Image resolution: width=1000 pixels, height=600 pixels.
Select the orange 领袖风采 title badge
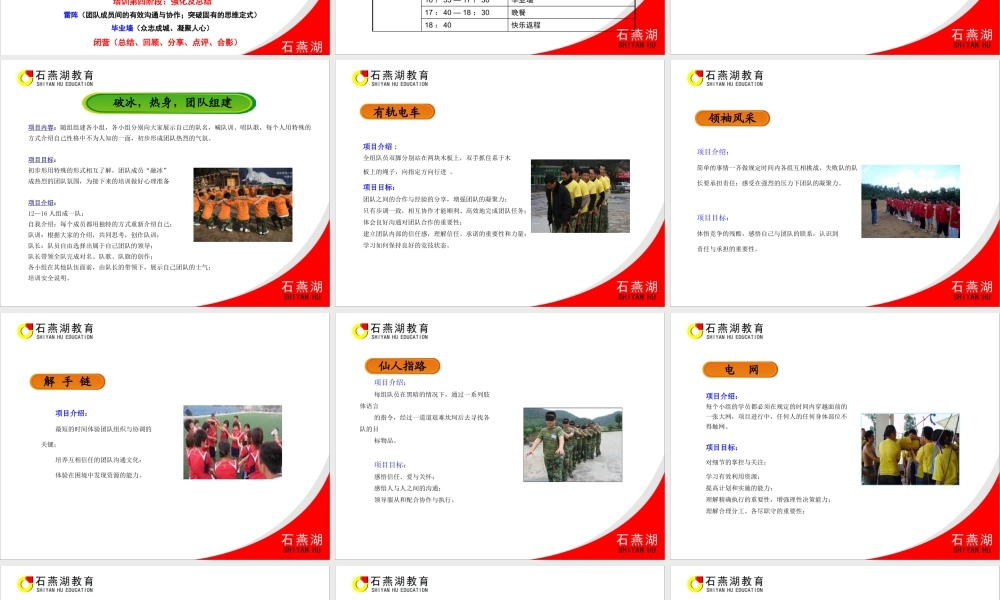pyautogui.click(x=732, y=118)
